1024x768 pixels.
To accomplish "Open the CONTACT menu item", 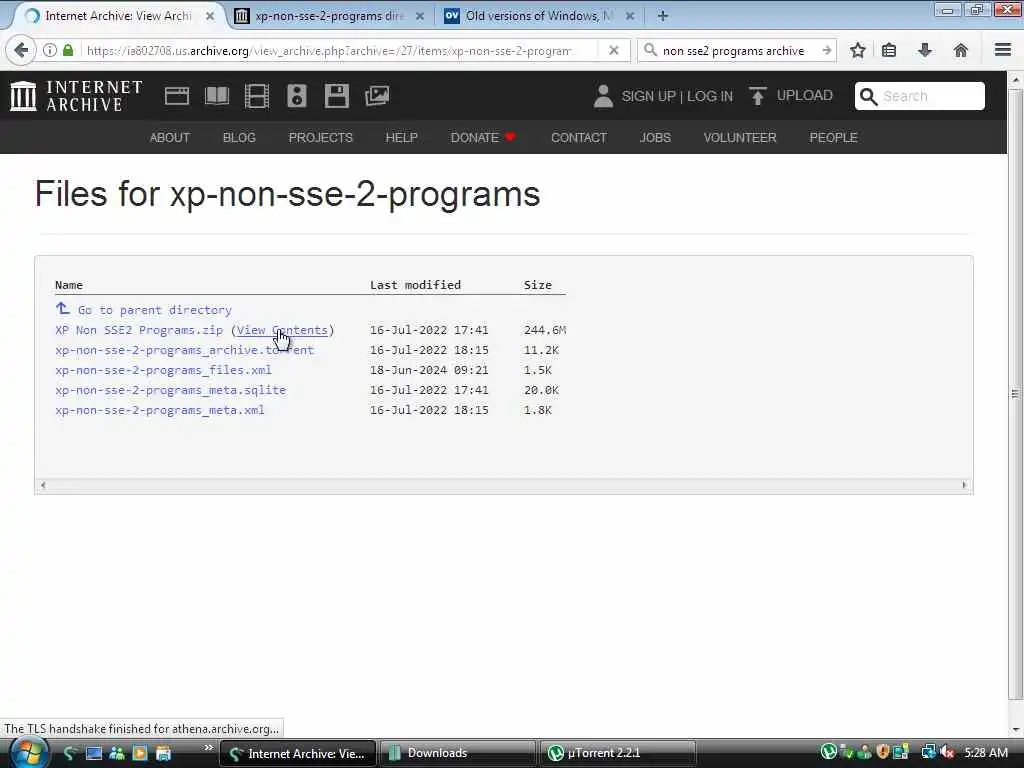I will click(579, 138).
